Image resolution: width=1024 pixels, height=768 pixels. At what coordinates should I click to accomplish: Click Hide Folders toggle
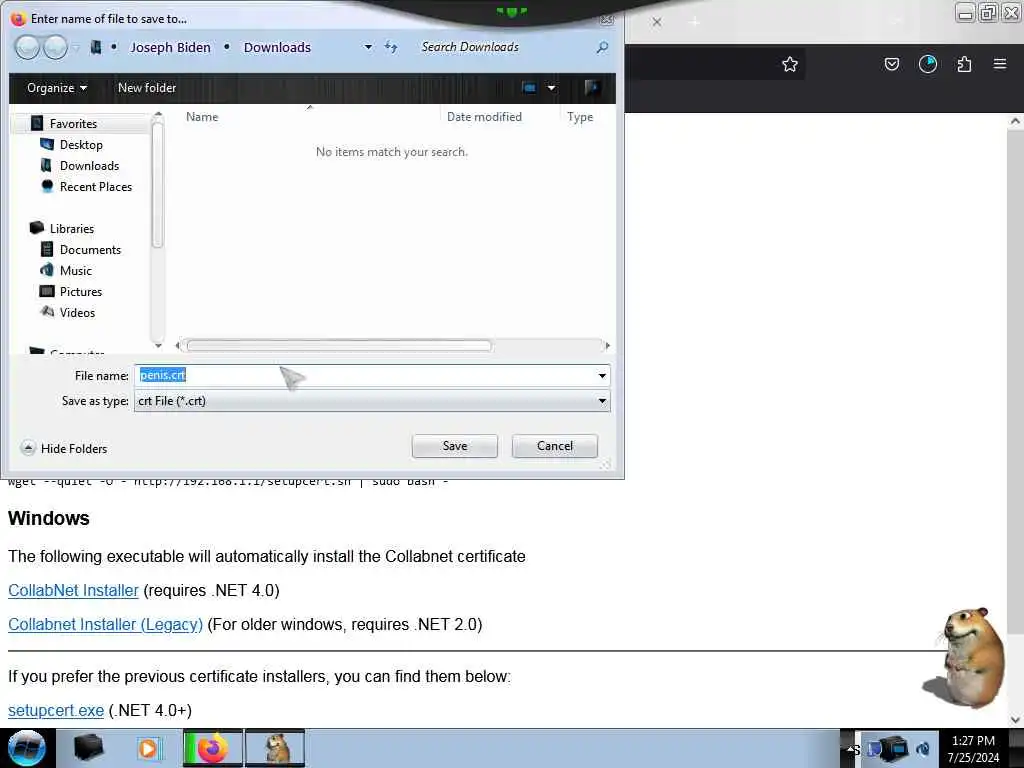(64, 449)
